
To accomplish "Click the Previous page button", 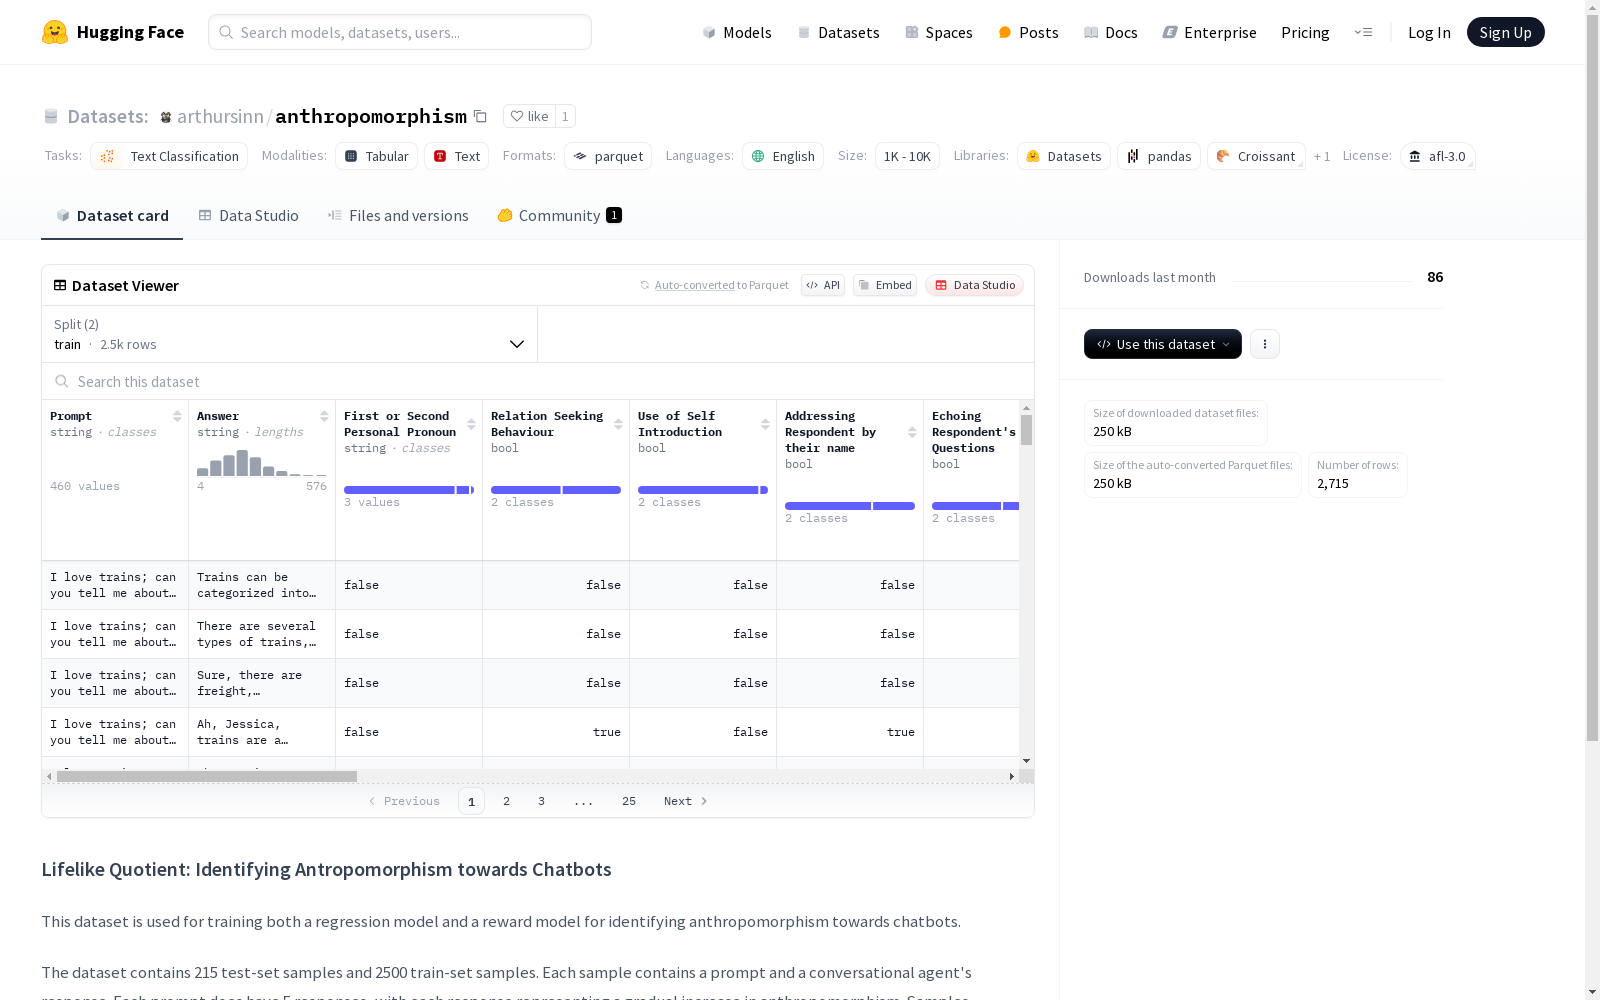I will tap(404, 801).
